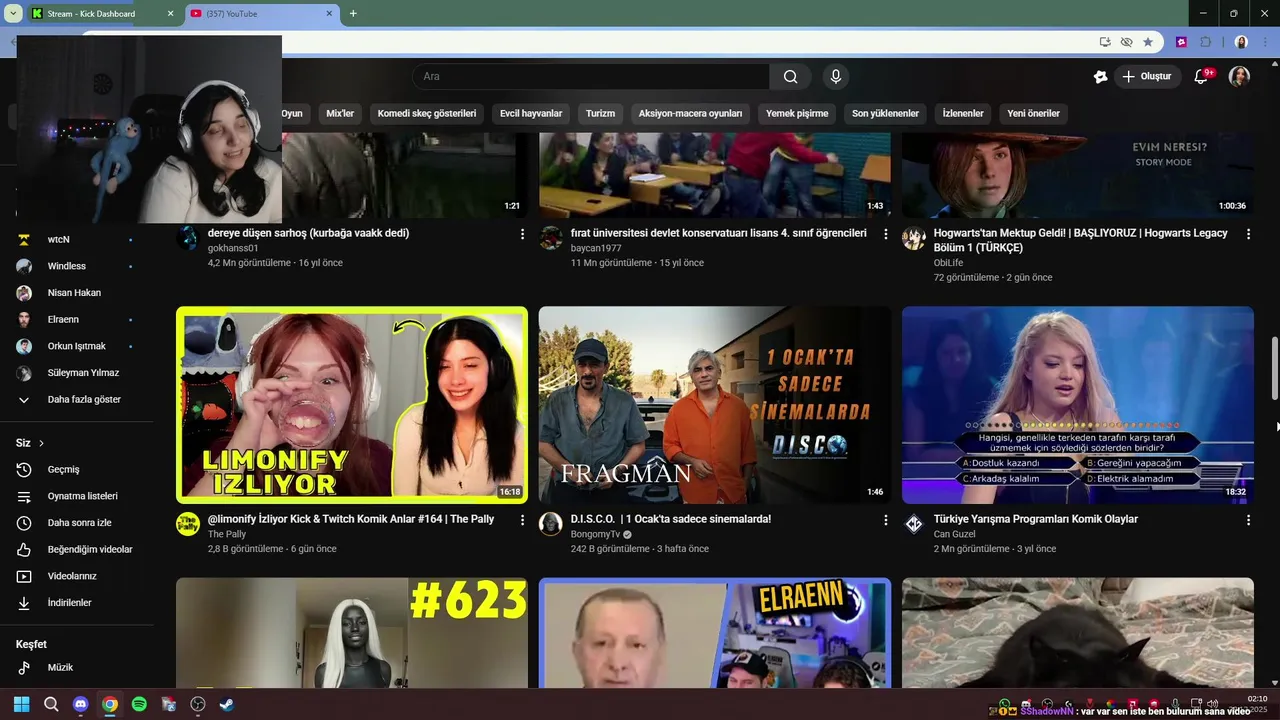The image size is (1280, 720).
Task: Click the purple extension icon in toolbar
Action: click(x=1182, y=42)
